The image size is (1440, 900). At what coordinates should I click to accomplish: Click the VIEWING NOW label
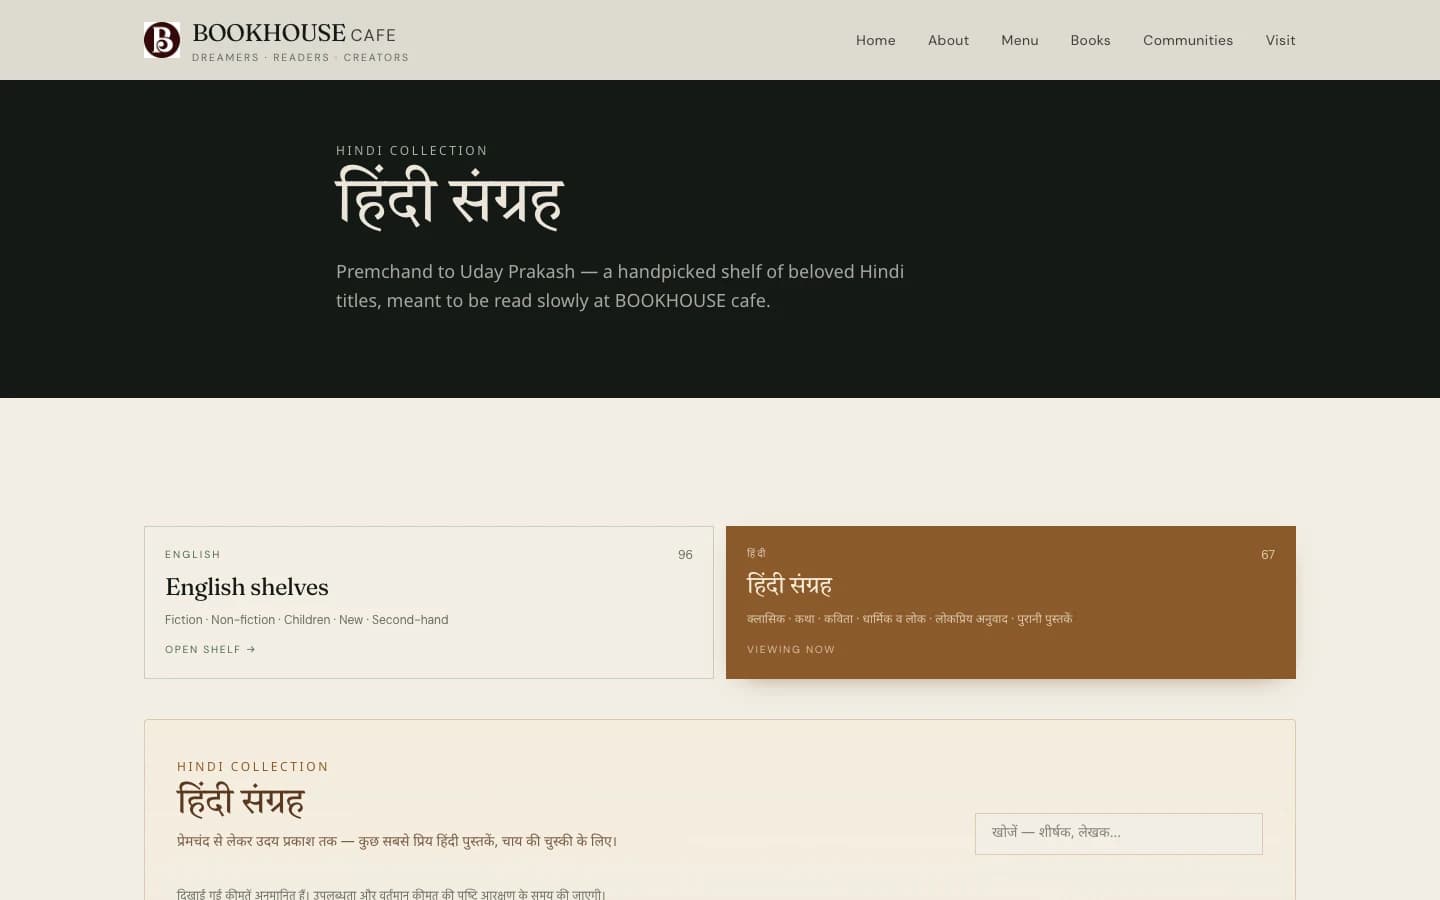pos(791,649)
